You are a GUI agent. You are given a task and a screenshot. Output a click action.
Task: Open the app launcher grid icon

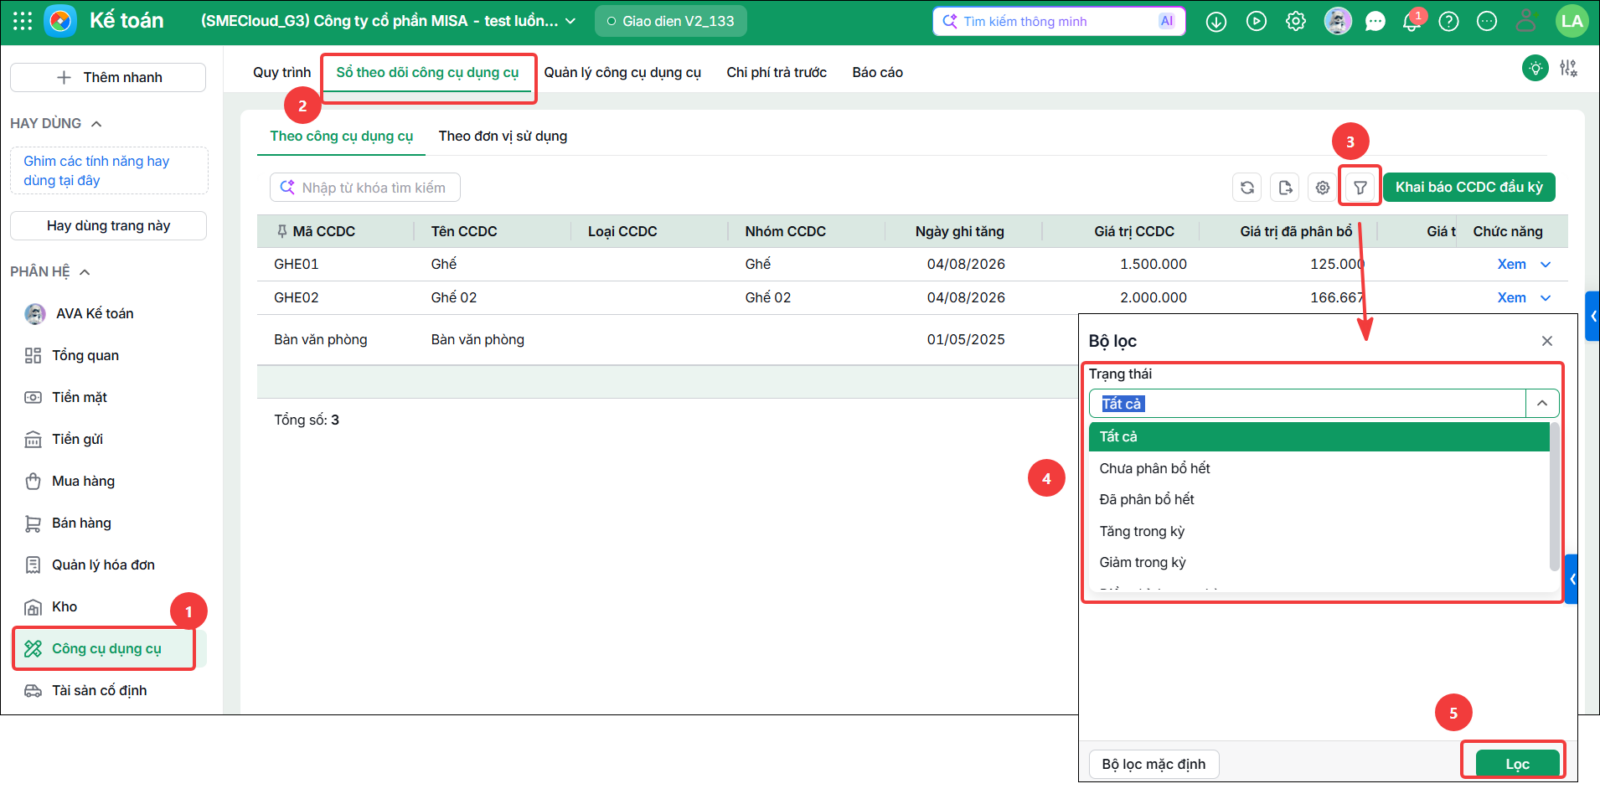coord(22,21)
